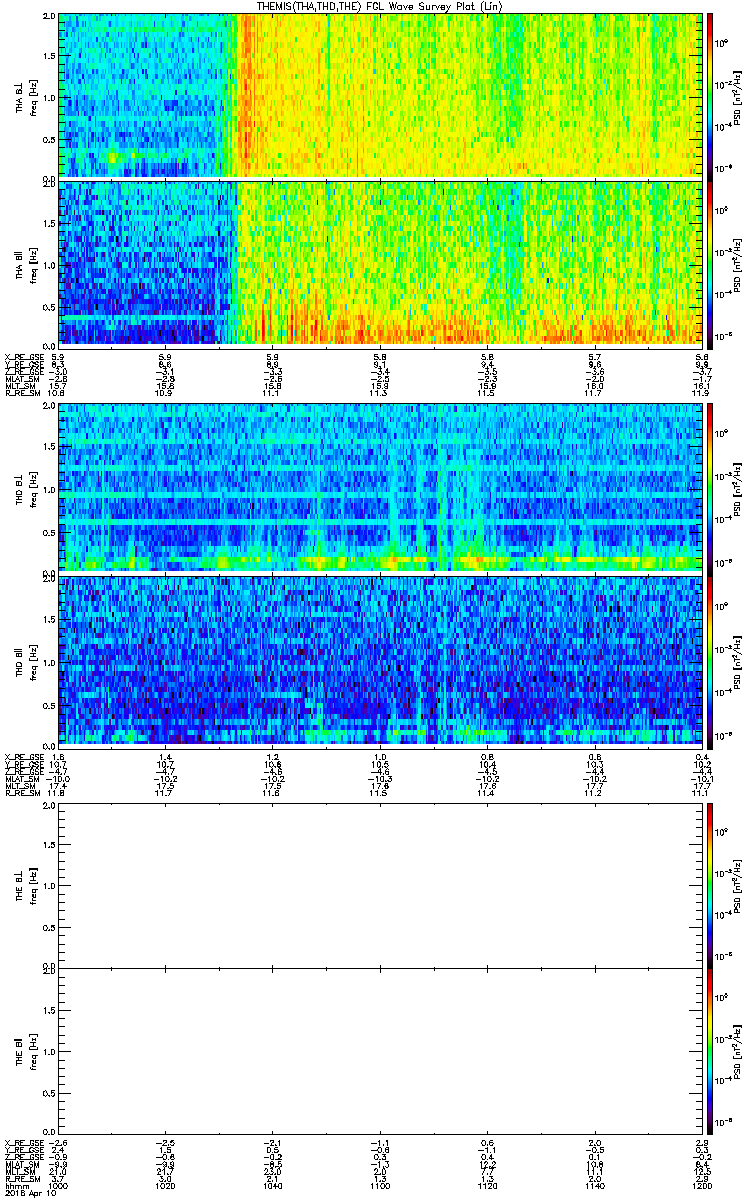Click the THA B-perpendicular spectrogram panel
This screenshot has width=750, height=1200.
[x=379, y=96]
